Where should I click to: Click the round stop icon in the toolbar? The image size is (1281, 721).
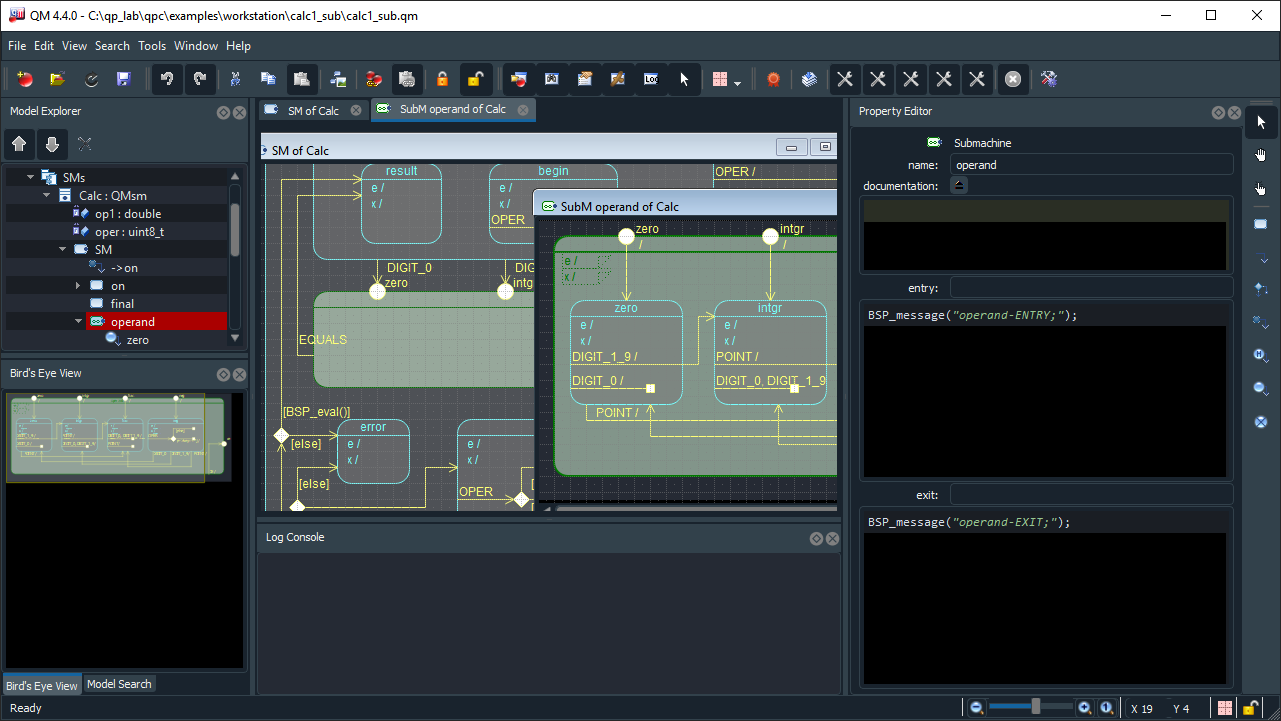[x=1013, y=79]
